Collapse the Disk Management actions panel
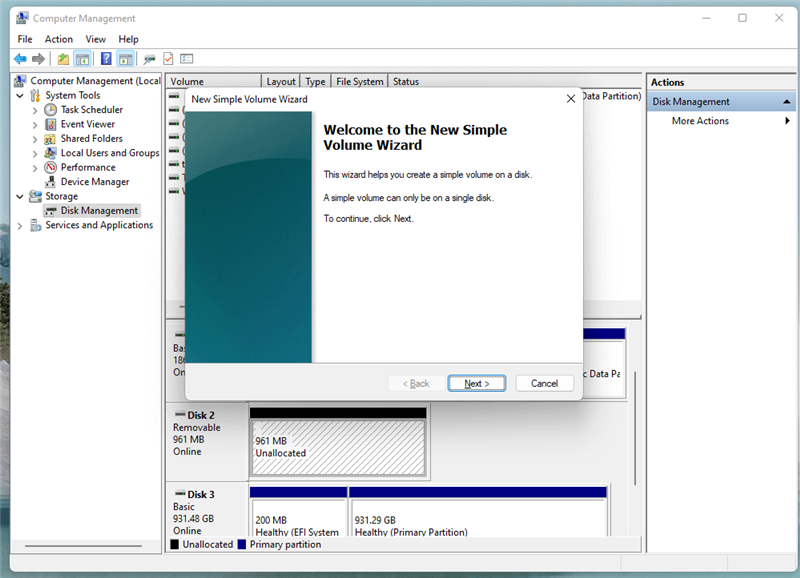The image size is (800, 578). 786,101
